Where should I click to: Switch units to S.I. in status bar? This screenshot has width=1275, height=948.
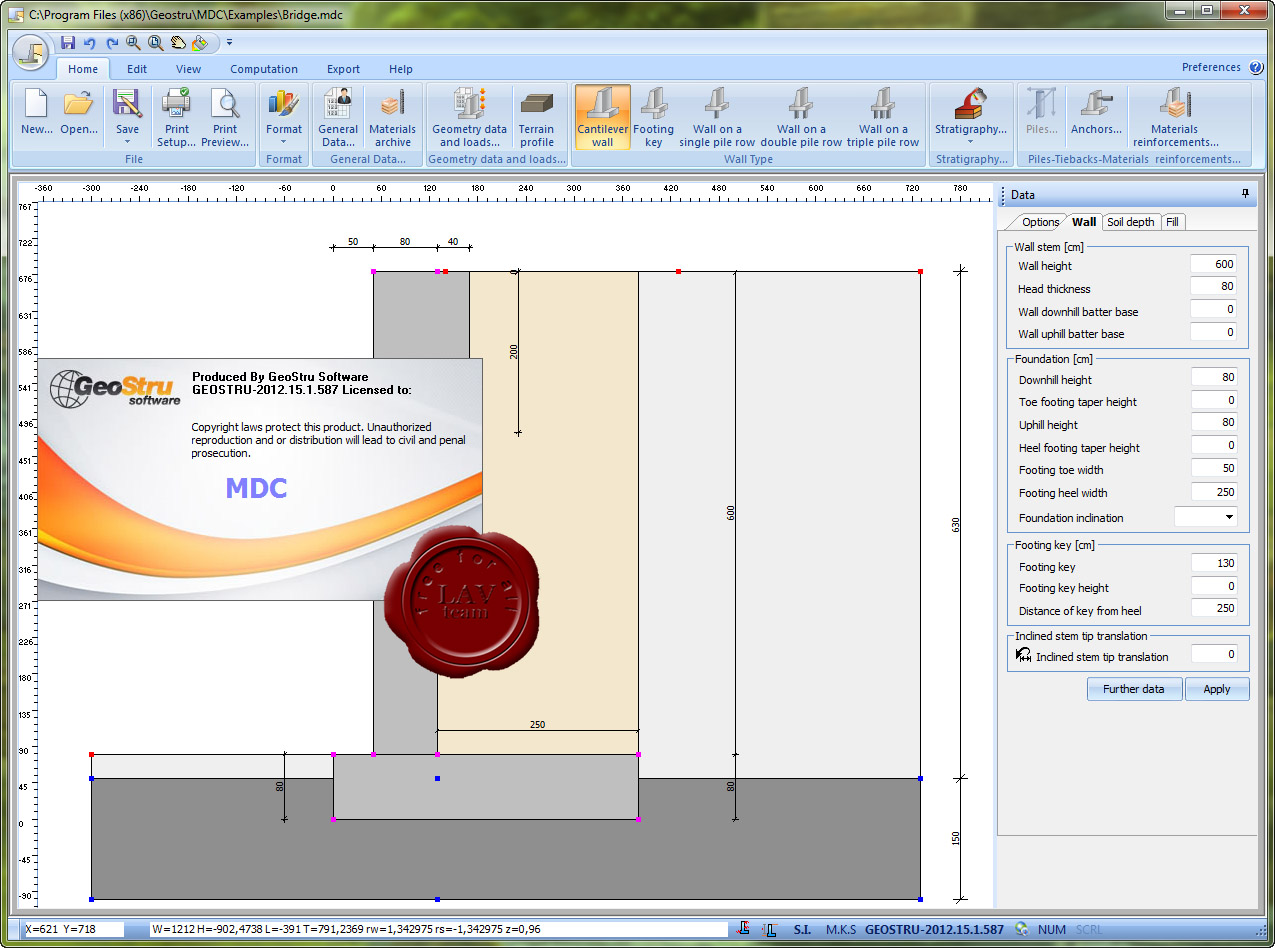pyautogui.click(x=802, y=930)
